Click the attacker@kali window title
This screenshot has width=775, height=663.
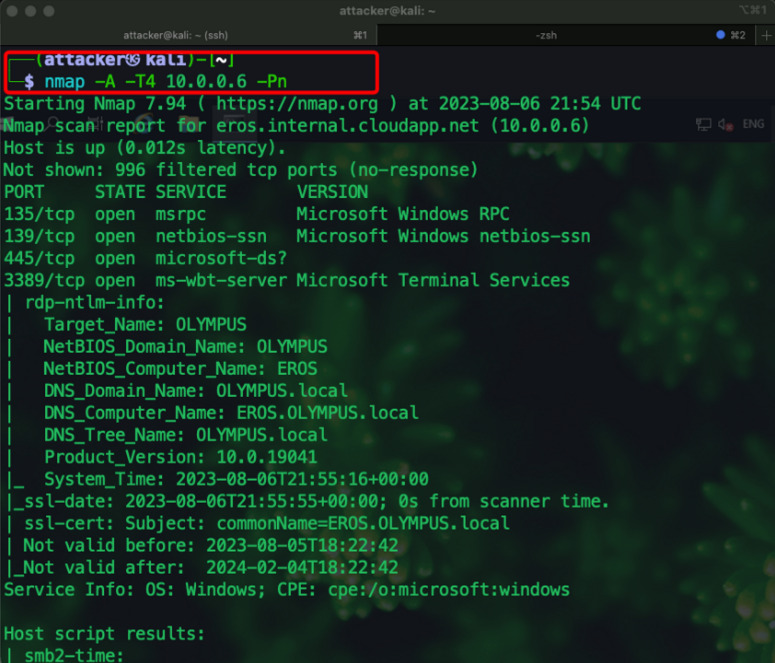point(387,10)
